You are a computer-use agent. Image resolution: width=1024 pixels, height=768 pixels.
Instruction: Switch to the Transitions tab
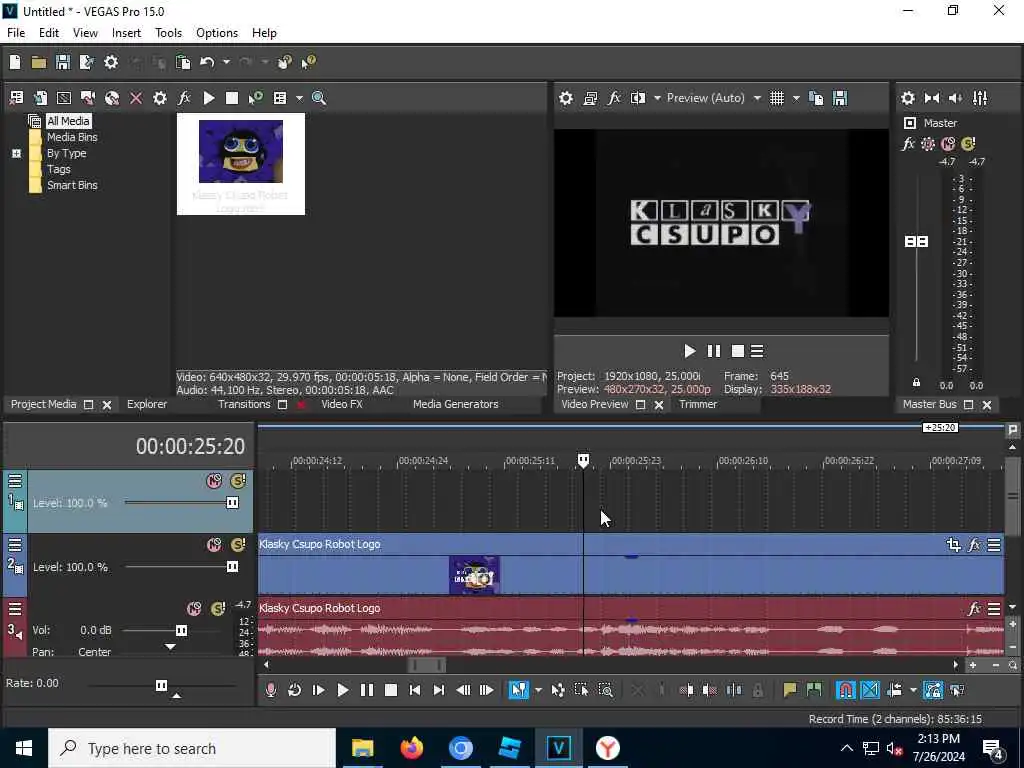click(x=244, y=404)
